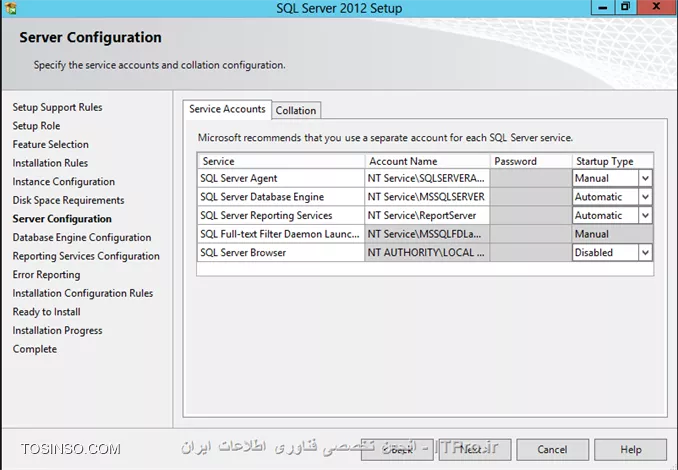Click password field for SQL Server Database Engine
Screen dimensions: 678x470
click(x=531, y=197)
